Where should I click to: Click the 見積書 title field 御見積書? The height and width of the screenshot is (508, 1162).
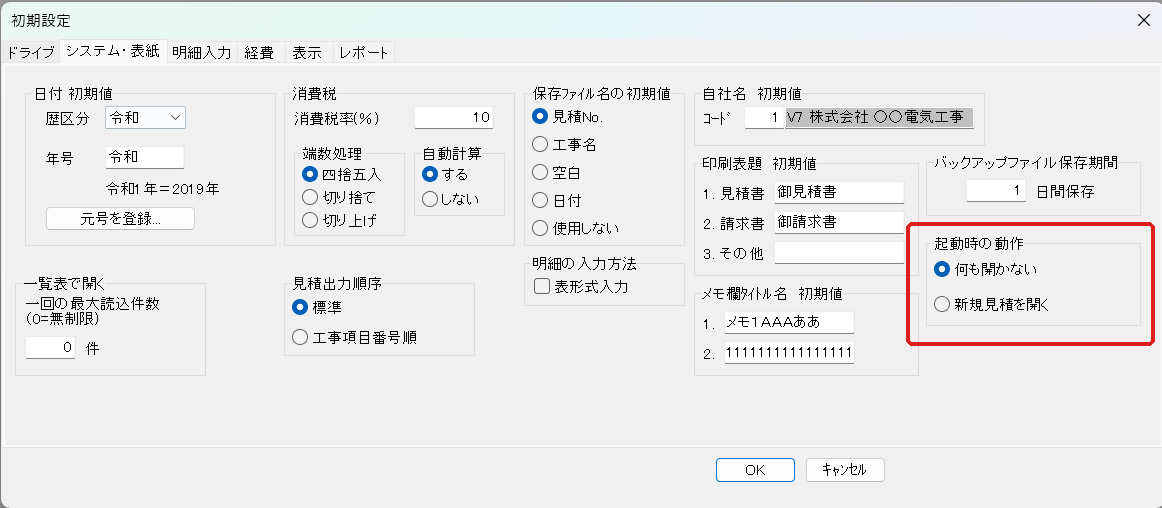tap(840, 192)
